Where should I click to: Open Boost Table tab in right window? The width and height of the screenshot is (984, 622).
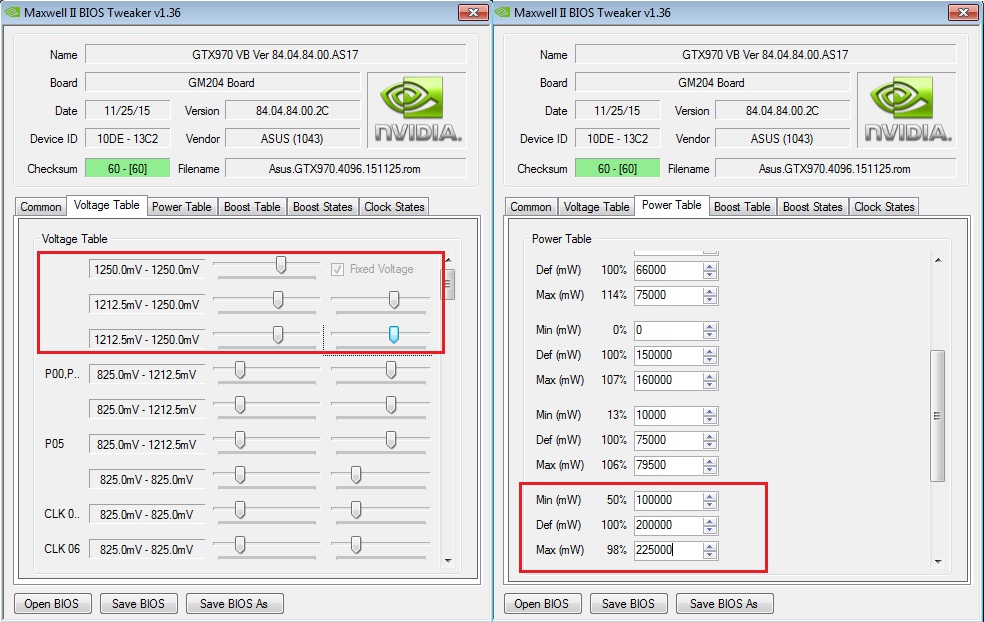point(742,206)
